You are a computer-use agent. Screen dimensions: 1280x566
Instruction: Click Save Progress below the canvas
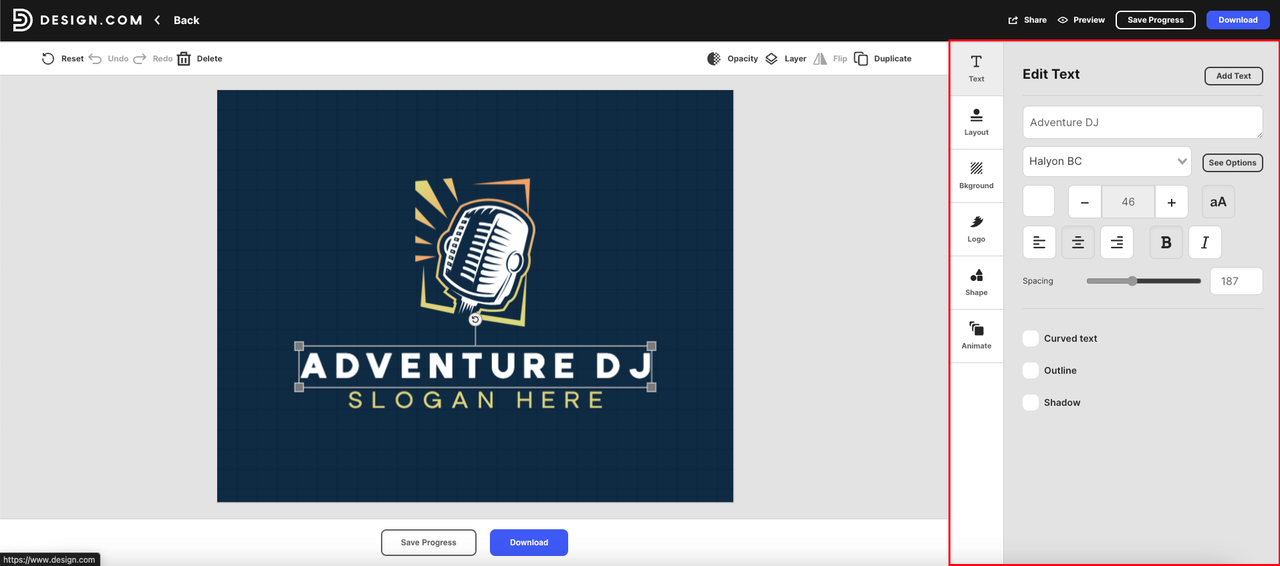tap(428, 542)
